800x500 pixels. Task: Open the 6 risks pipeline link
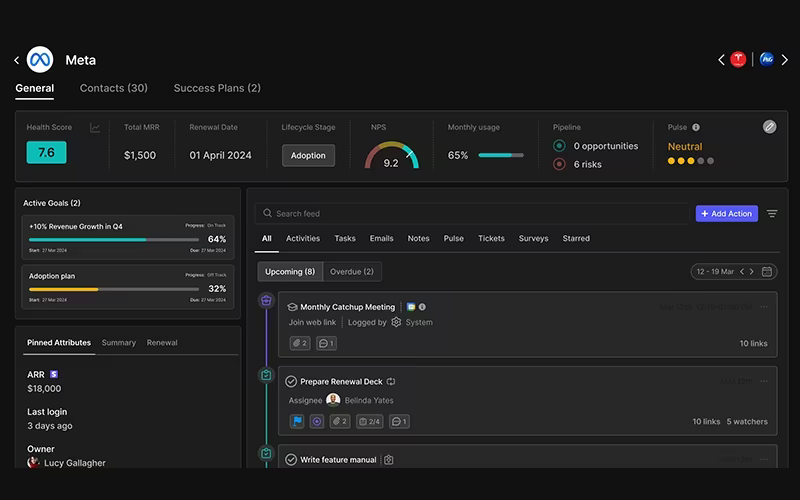pyautogui.click(x=587, y=164)
